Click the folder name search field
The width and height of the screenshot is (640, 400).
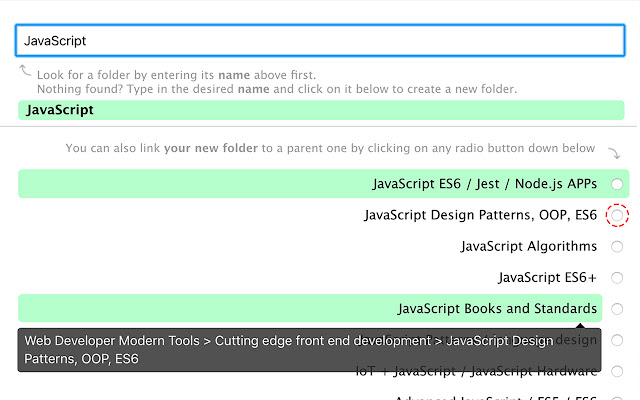320,40
